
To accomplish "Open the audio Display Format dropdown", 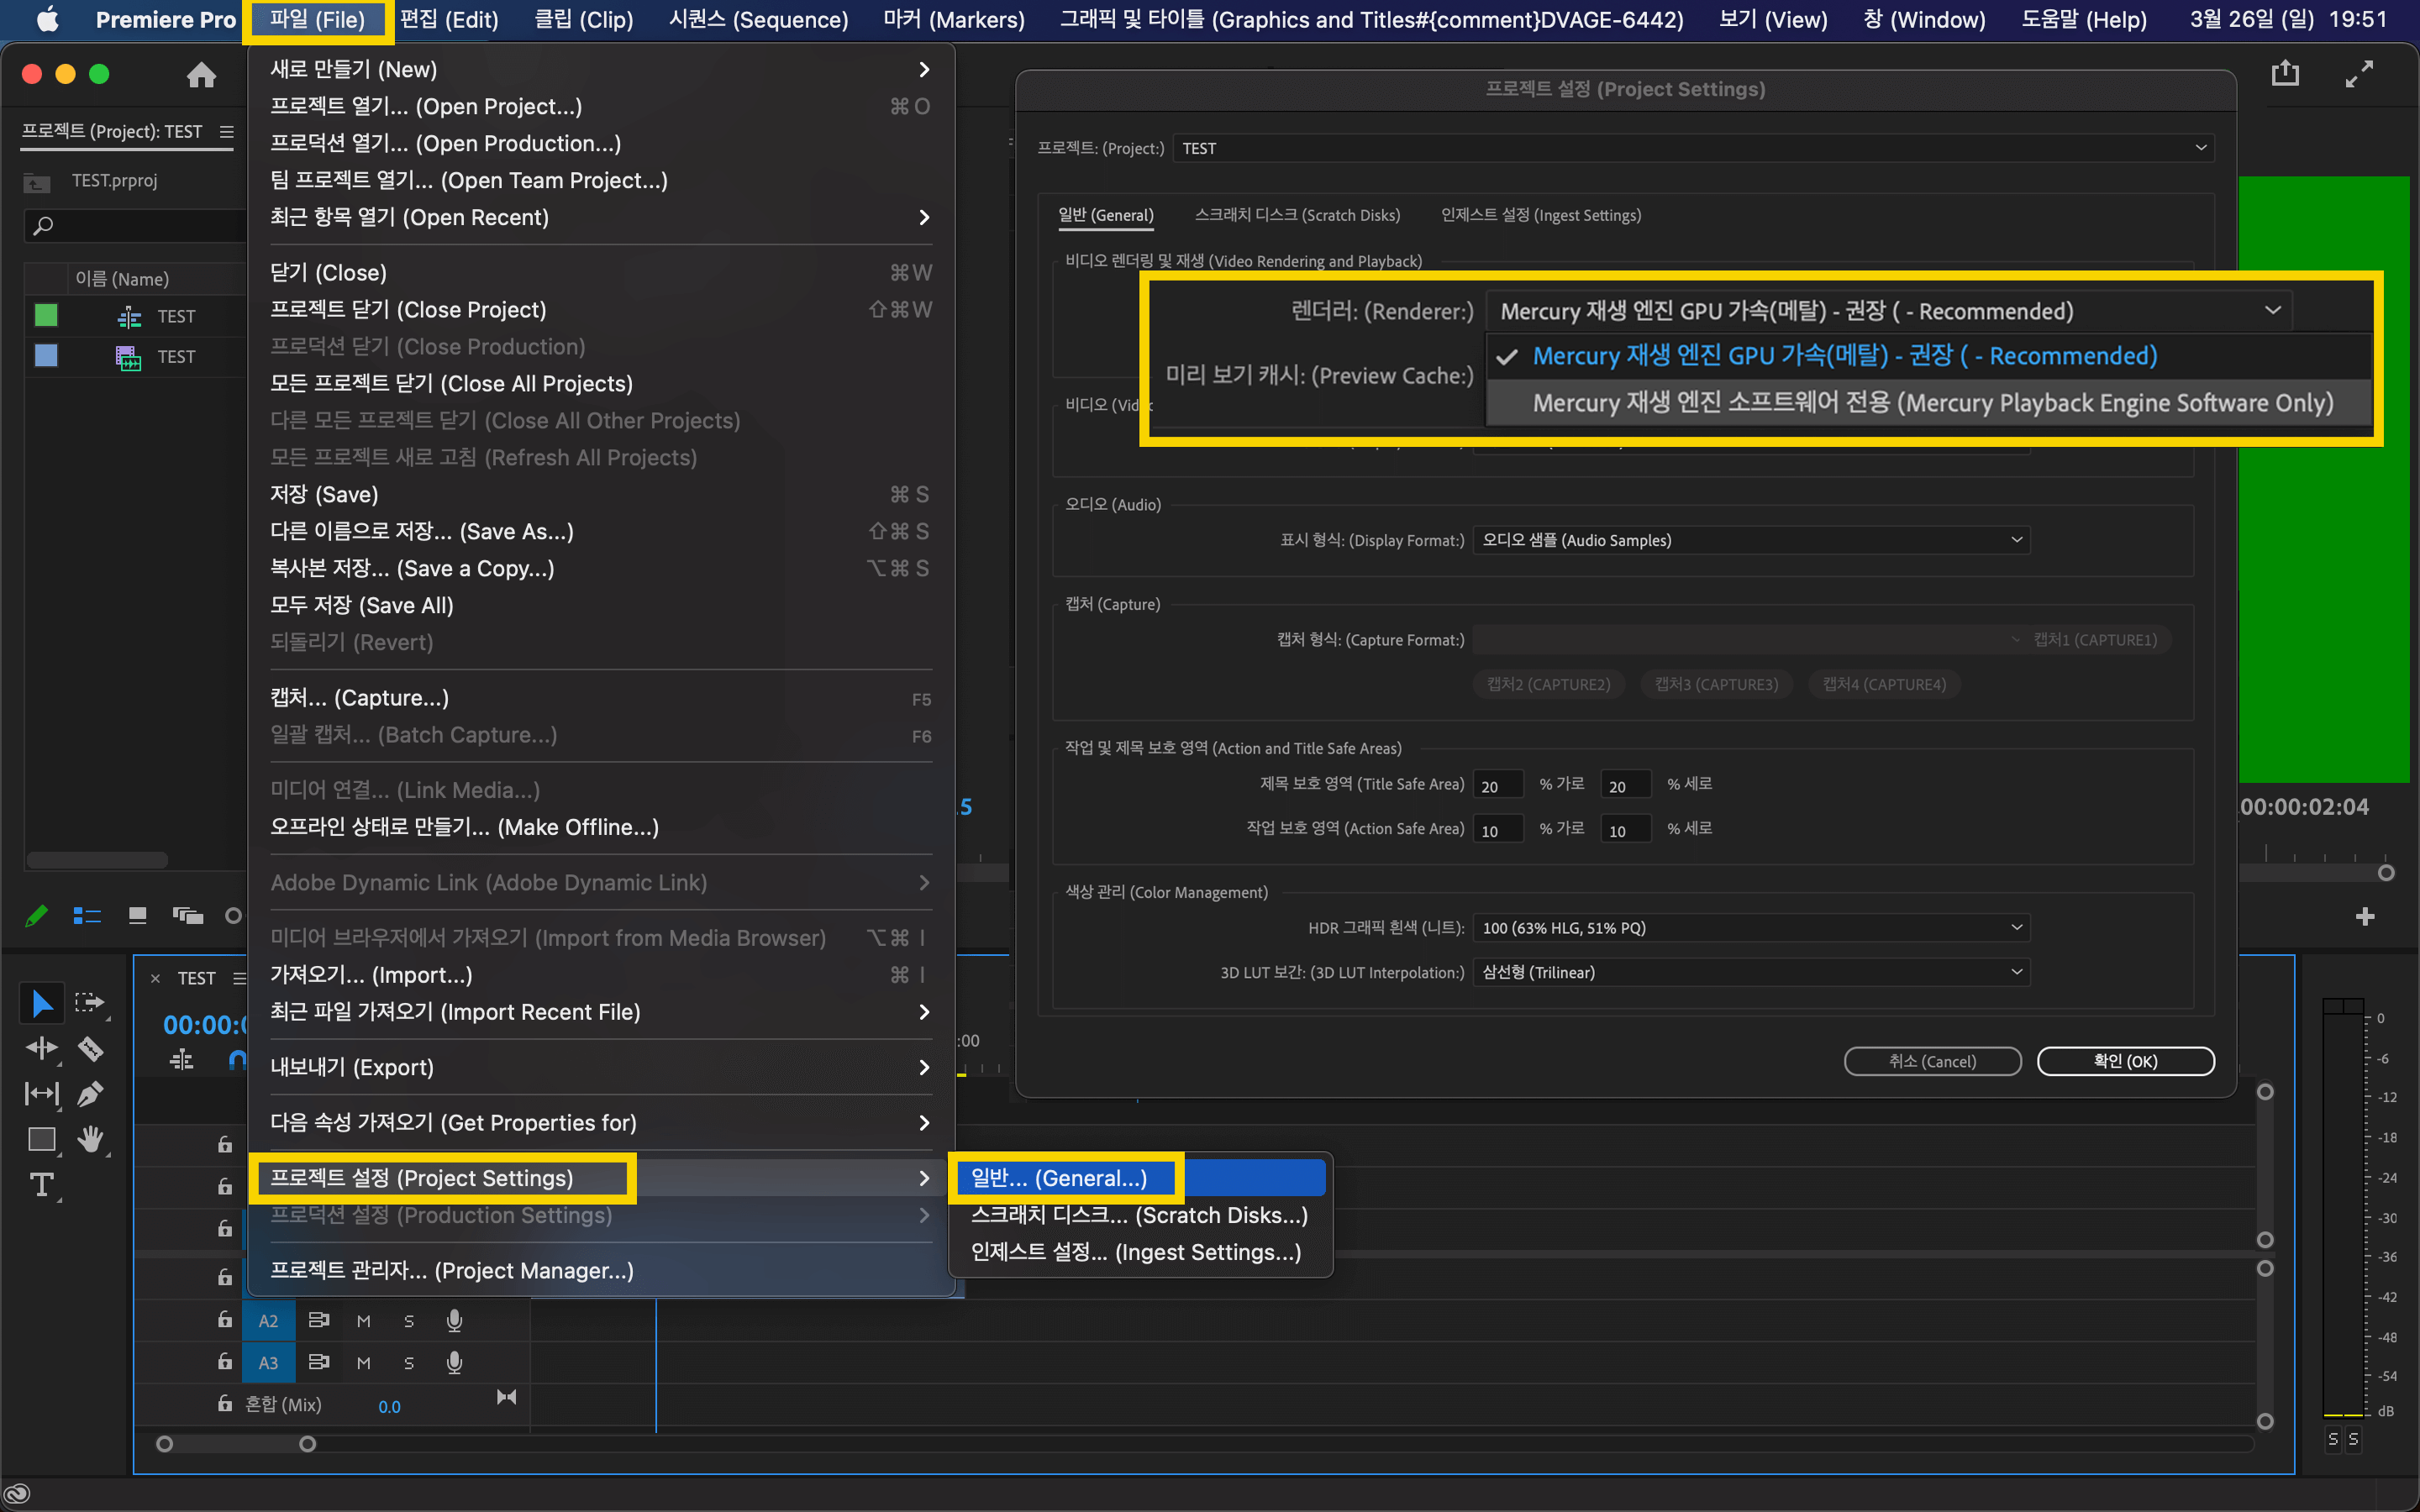I will coord(1750,540).
